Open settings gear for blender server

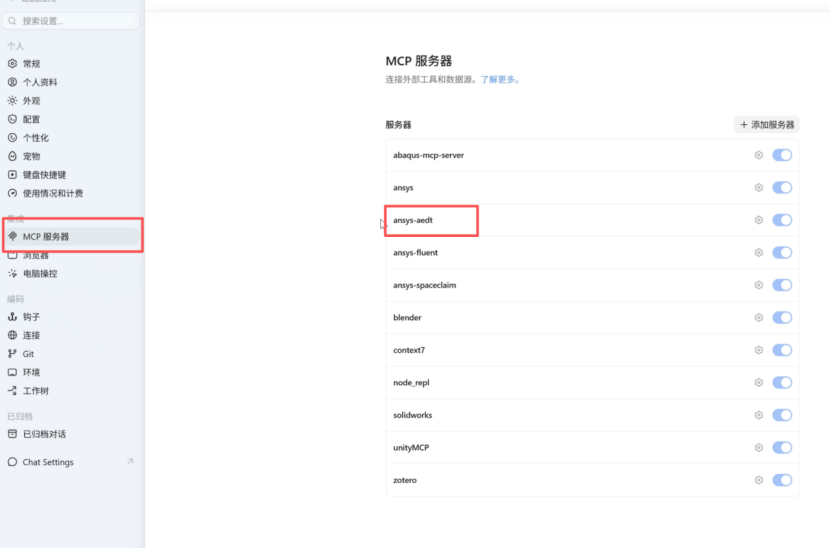pyautogui.click(x=758, y=317)
